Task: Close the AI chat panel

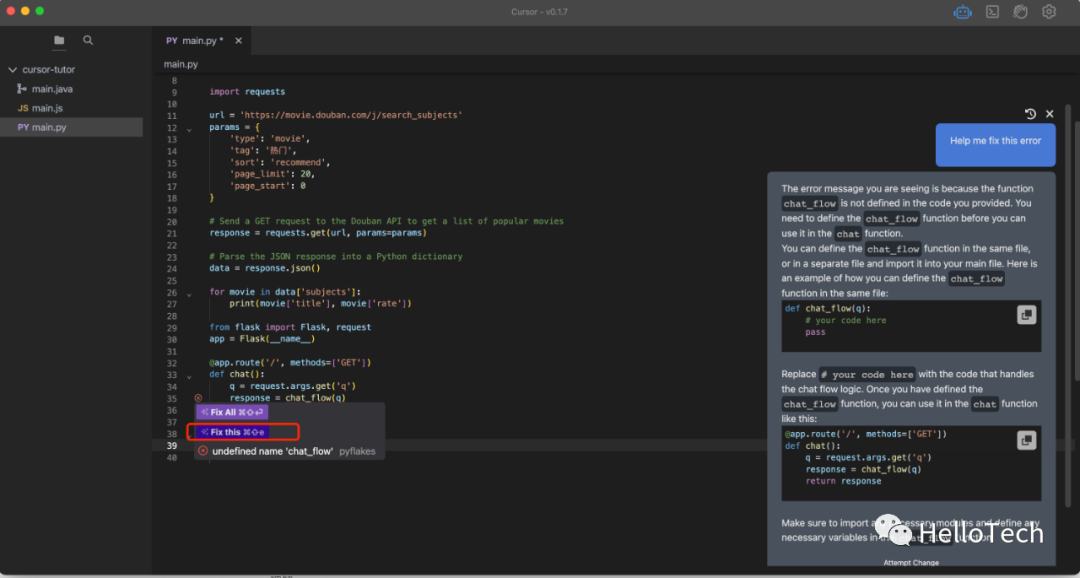Action: pyautogui.click(x=1050, y=114)
